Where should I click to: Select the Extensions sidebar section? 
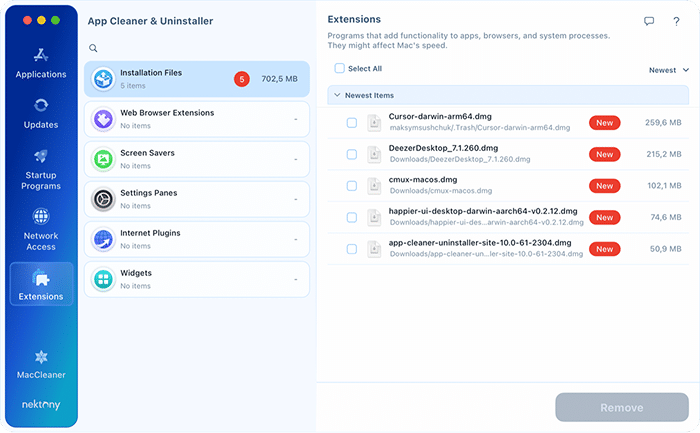click(x=41, y=284)
